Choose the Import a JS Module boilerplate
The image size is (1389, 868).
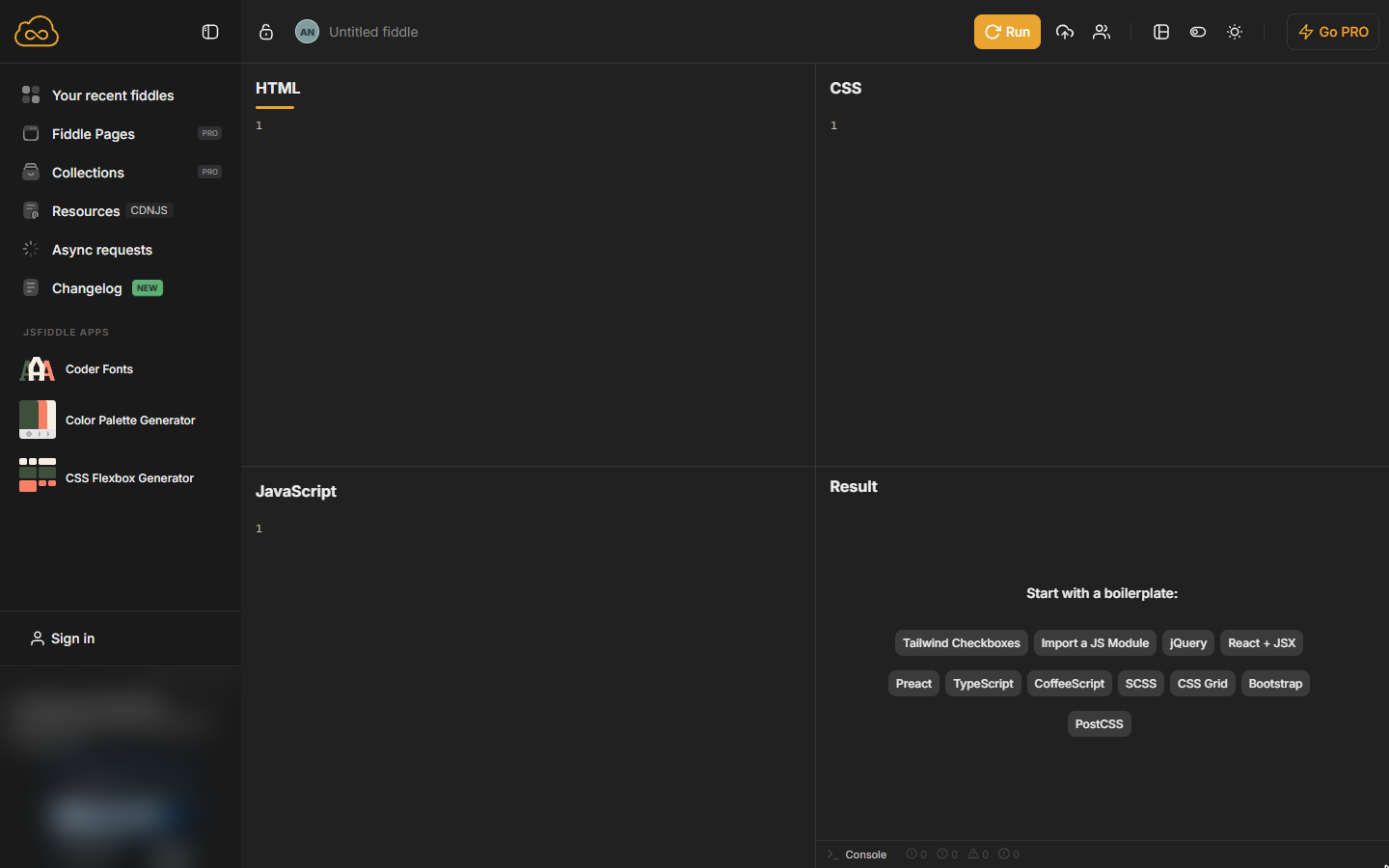tap(1095, 643)
